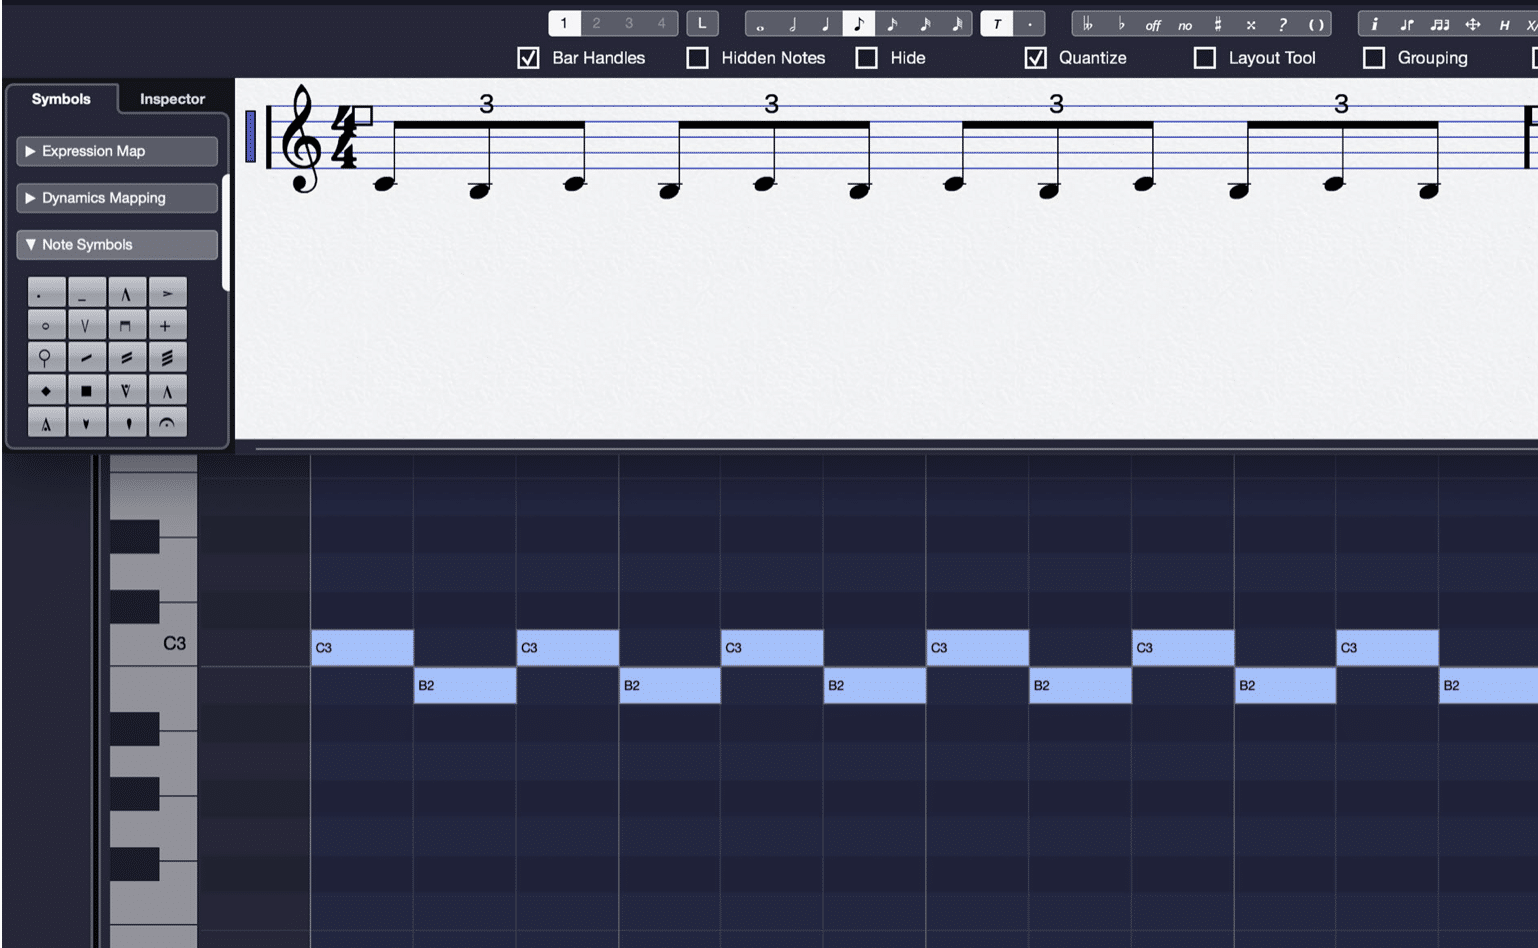The image size is (1538, 948).
Task: Select the down-bow symbol
Action: [126, 325]
